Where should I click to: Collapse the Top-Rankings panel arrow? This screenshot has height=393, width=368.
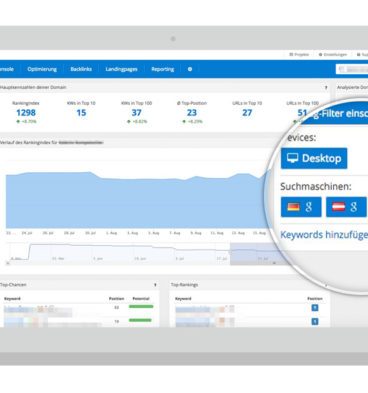pyautogui.click(x=326, y=285)
